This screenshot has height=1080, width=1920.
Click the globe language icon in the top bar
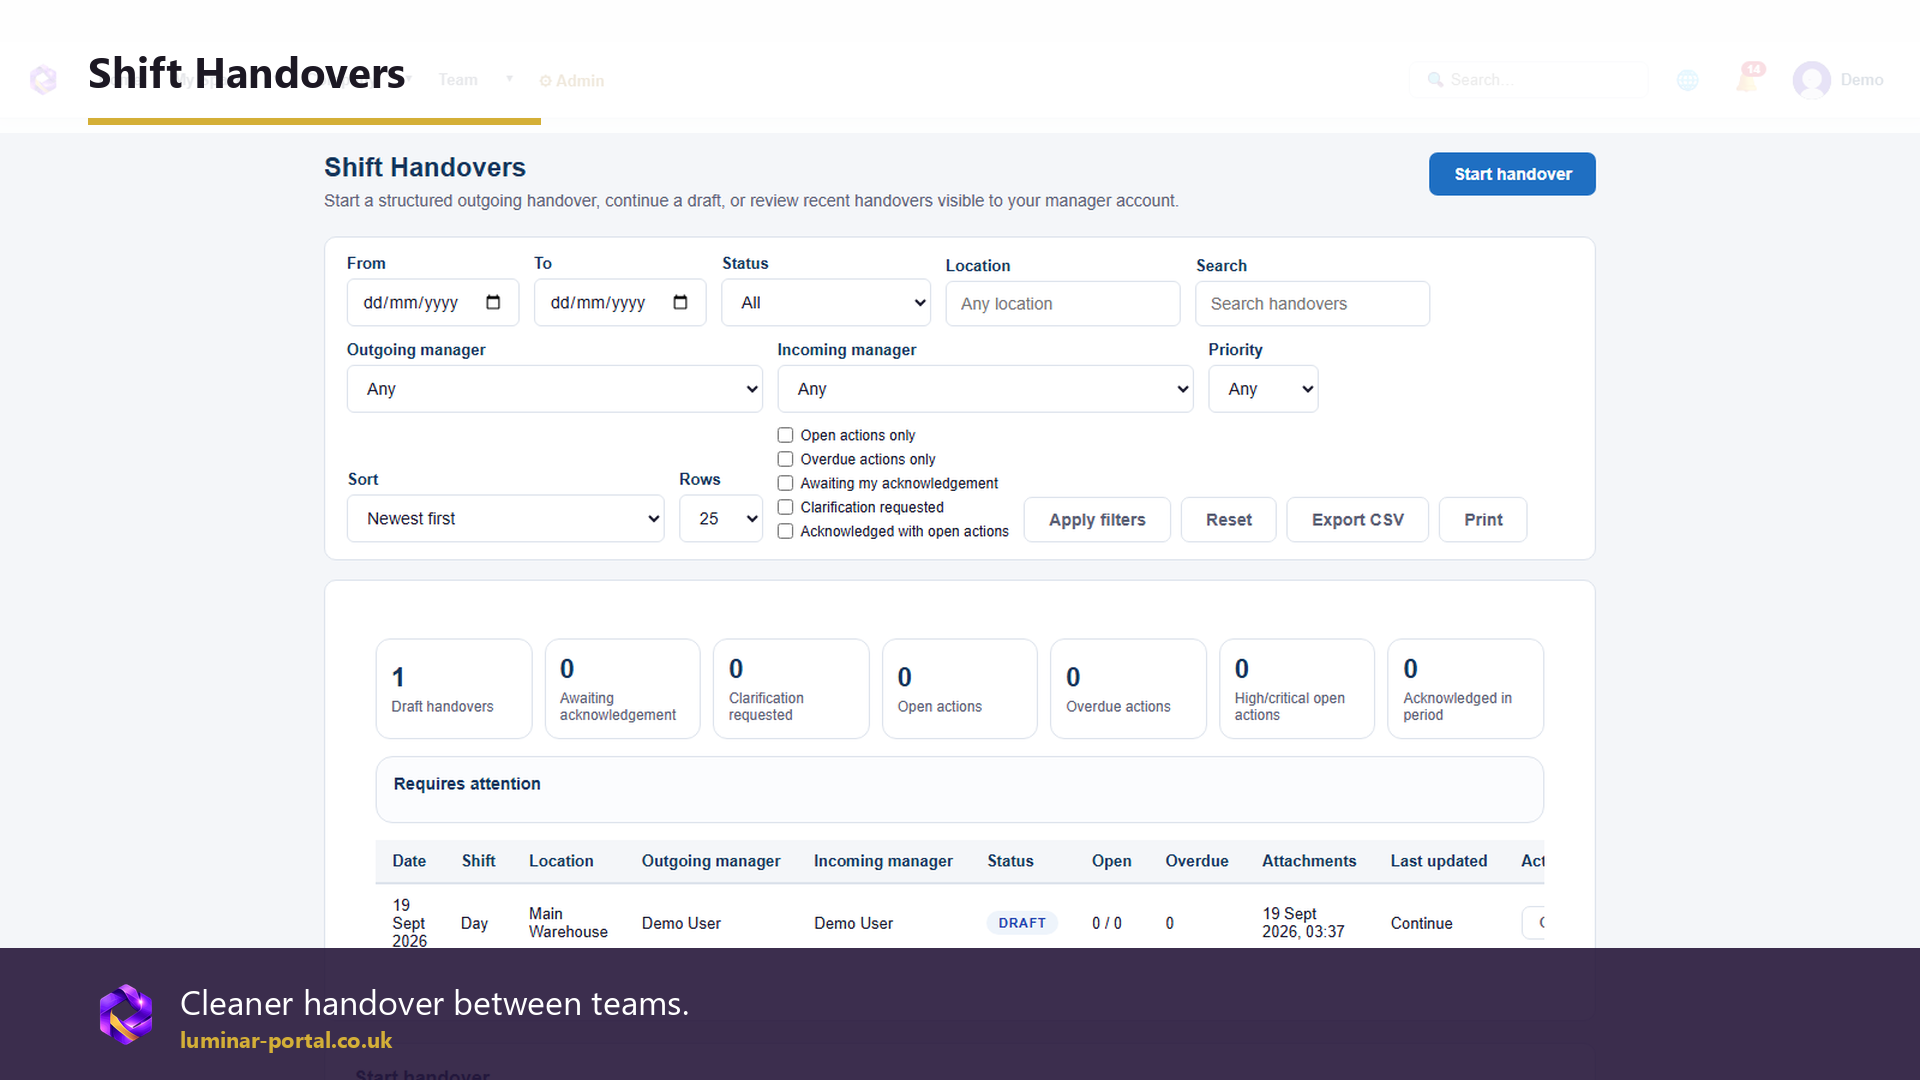point(1688,80)
